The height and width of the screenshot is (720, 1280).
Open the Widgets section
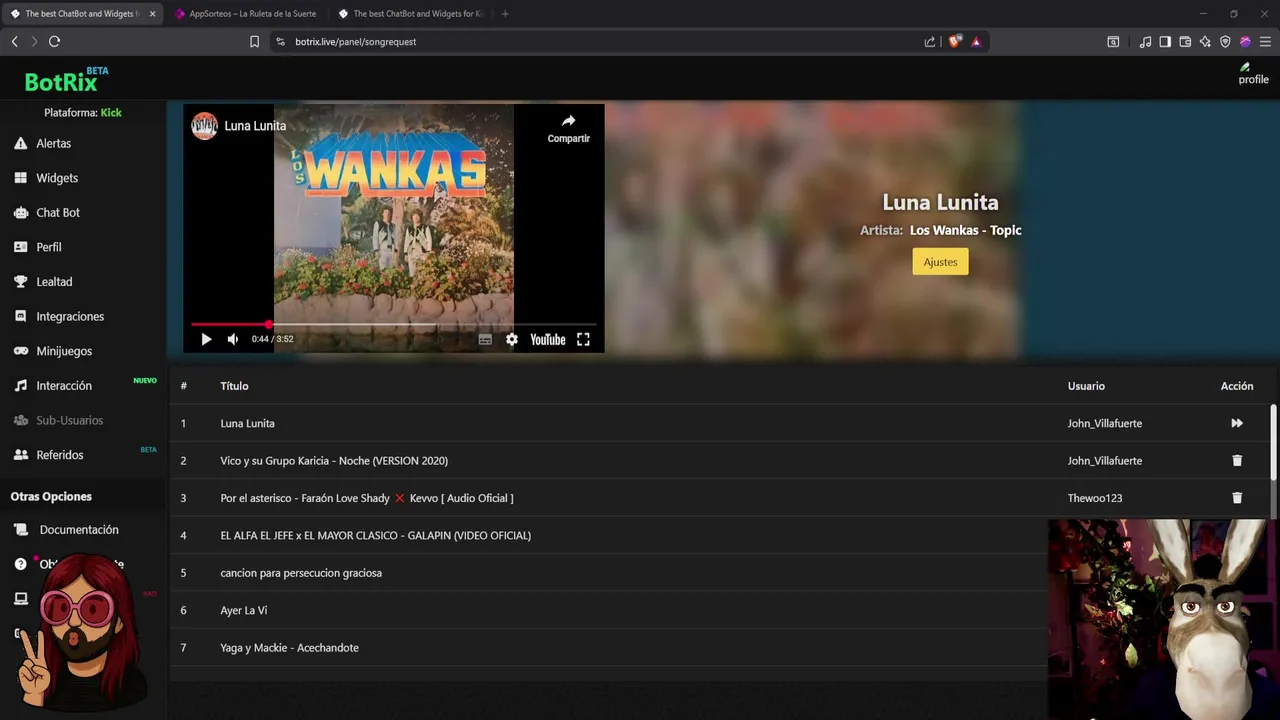56,178
